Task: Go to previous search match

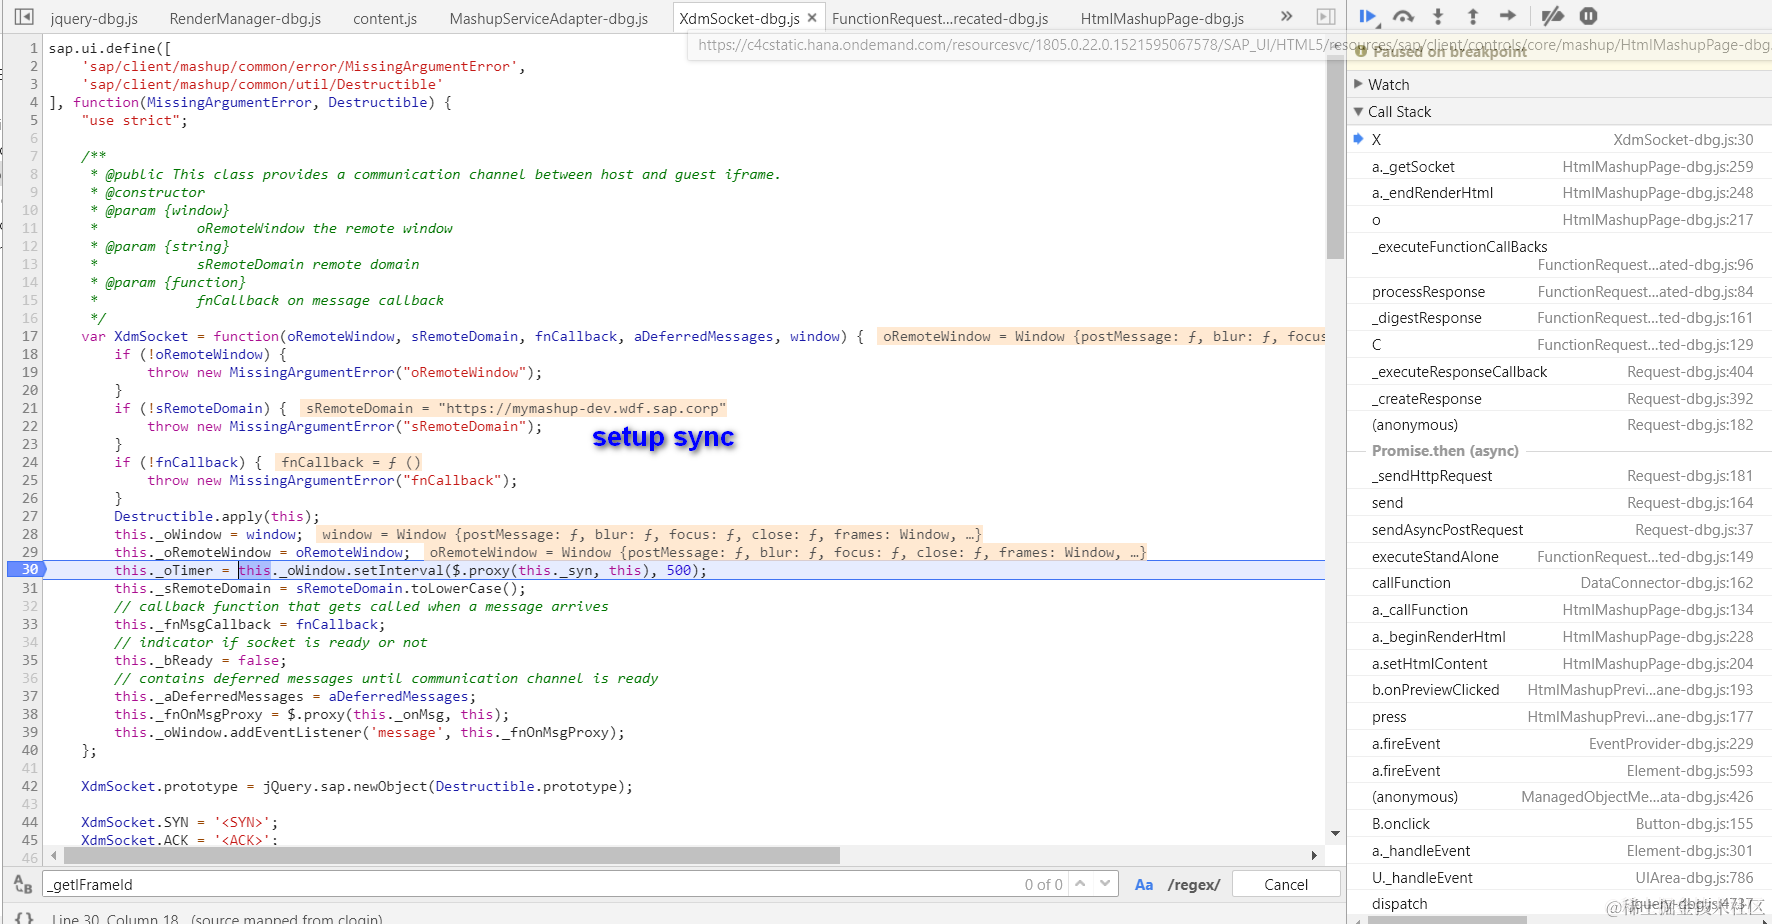Action: [x=1080, y=884]
